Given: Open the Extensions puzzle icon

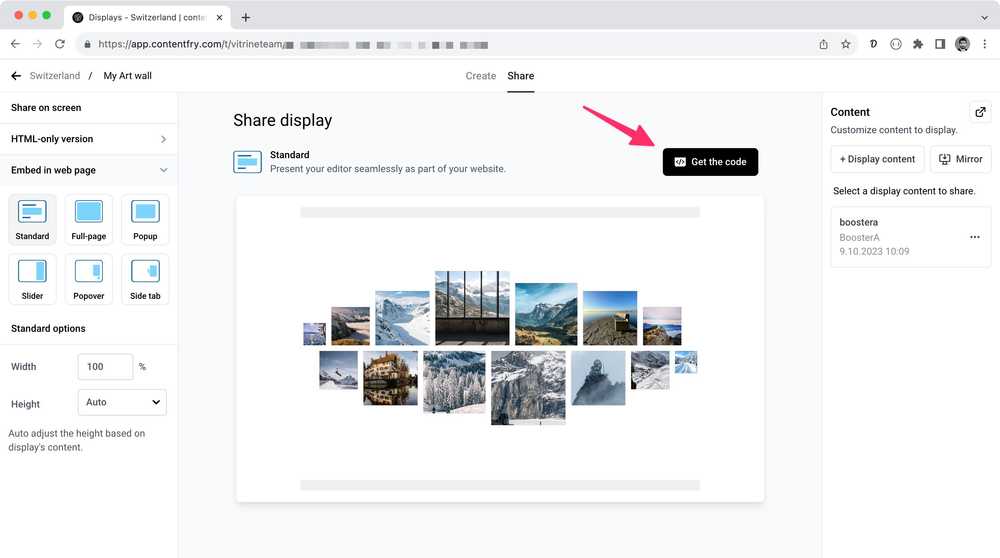Looking at the screenshot, I should (x=918, y=44).
